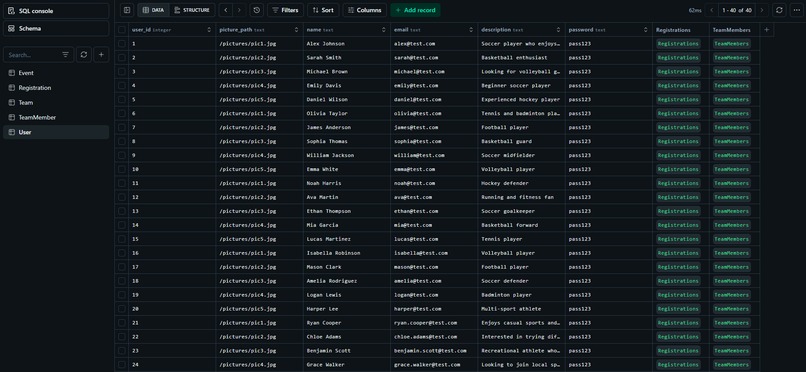Select description cell 'Running and fitness fan'
The width and height of the screenshot is (806, 372).
(522, 197)
